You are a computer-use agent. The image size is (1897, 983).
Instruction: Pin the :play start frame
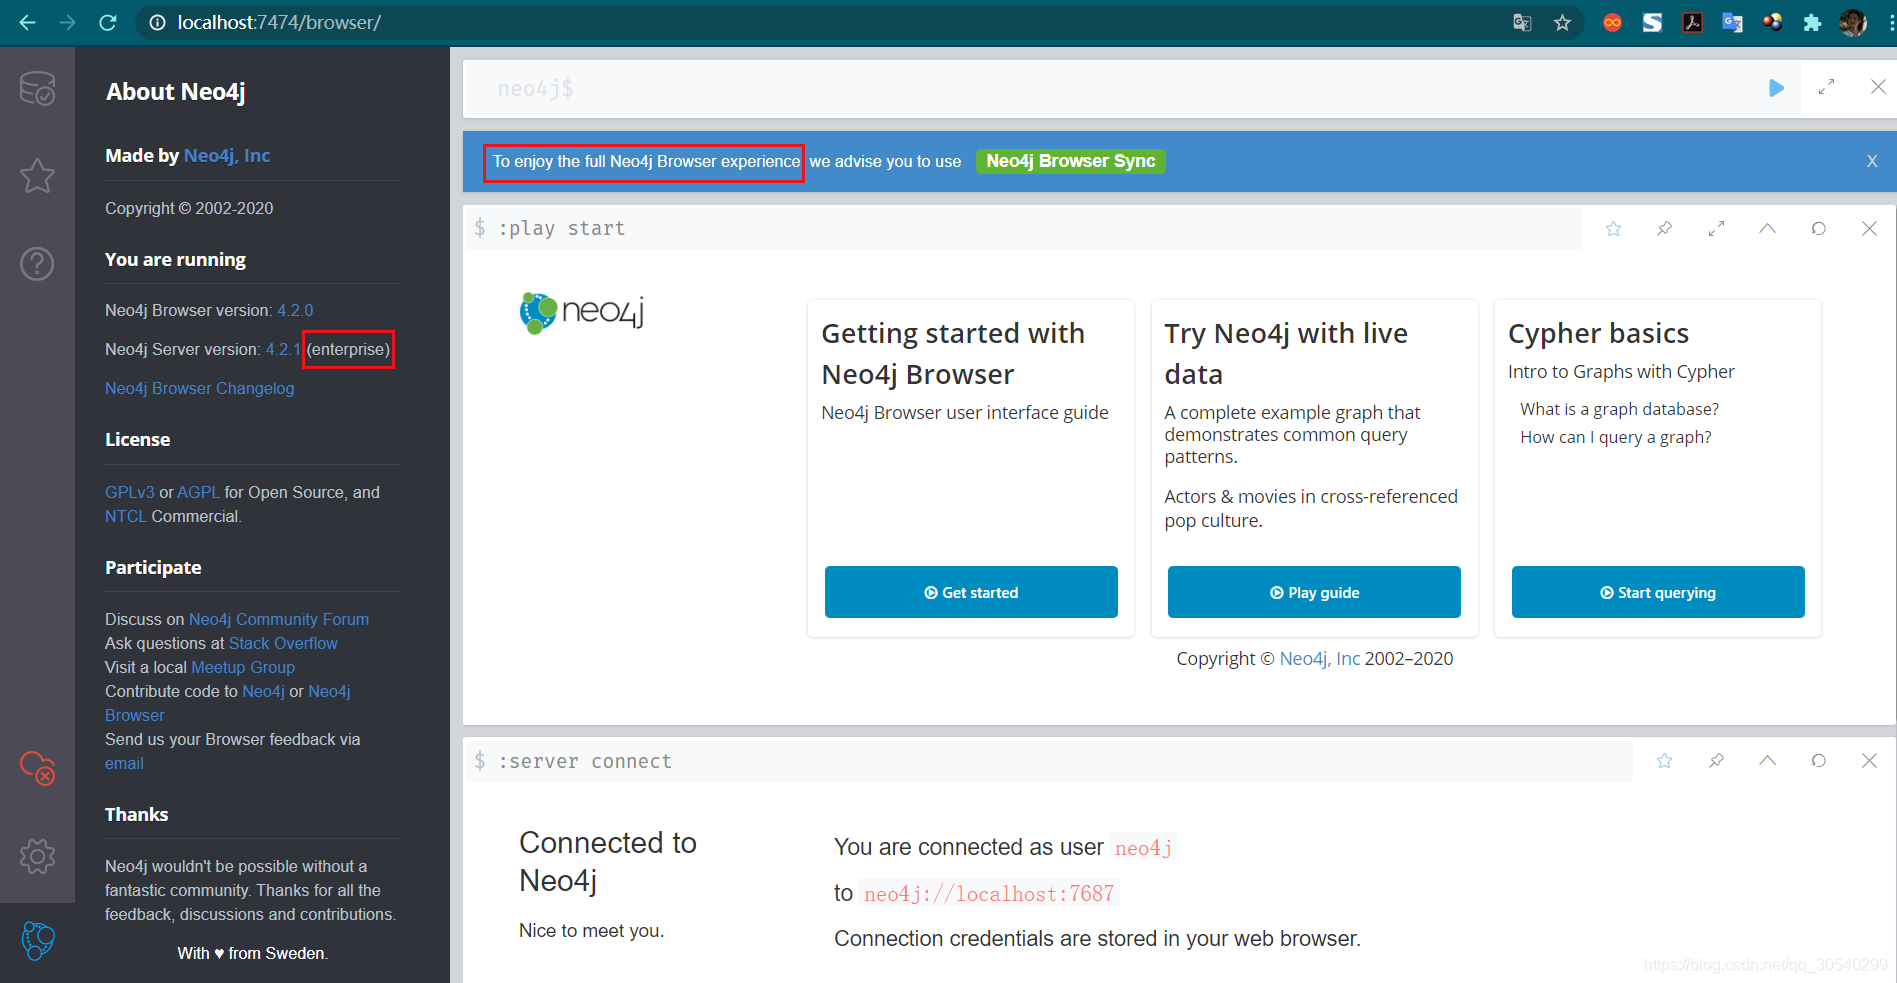click(1664, 229)
